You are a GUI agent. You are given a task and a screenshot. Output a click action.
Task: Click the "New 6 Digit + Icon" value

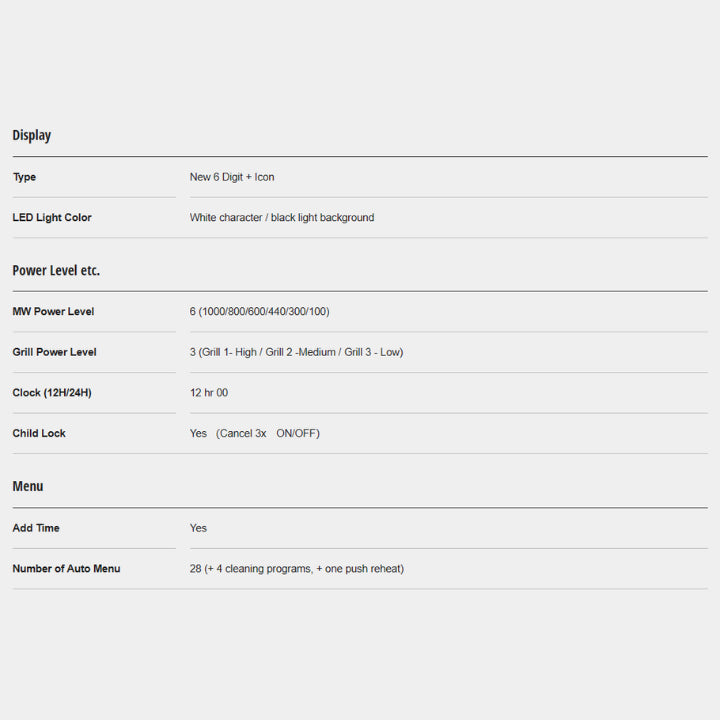pos(232,177)
